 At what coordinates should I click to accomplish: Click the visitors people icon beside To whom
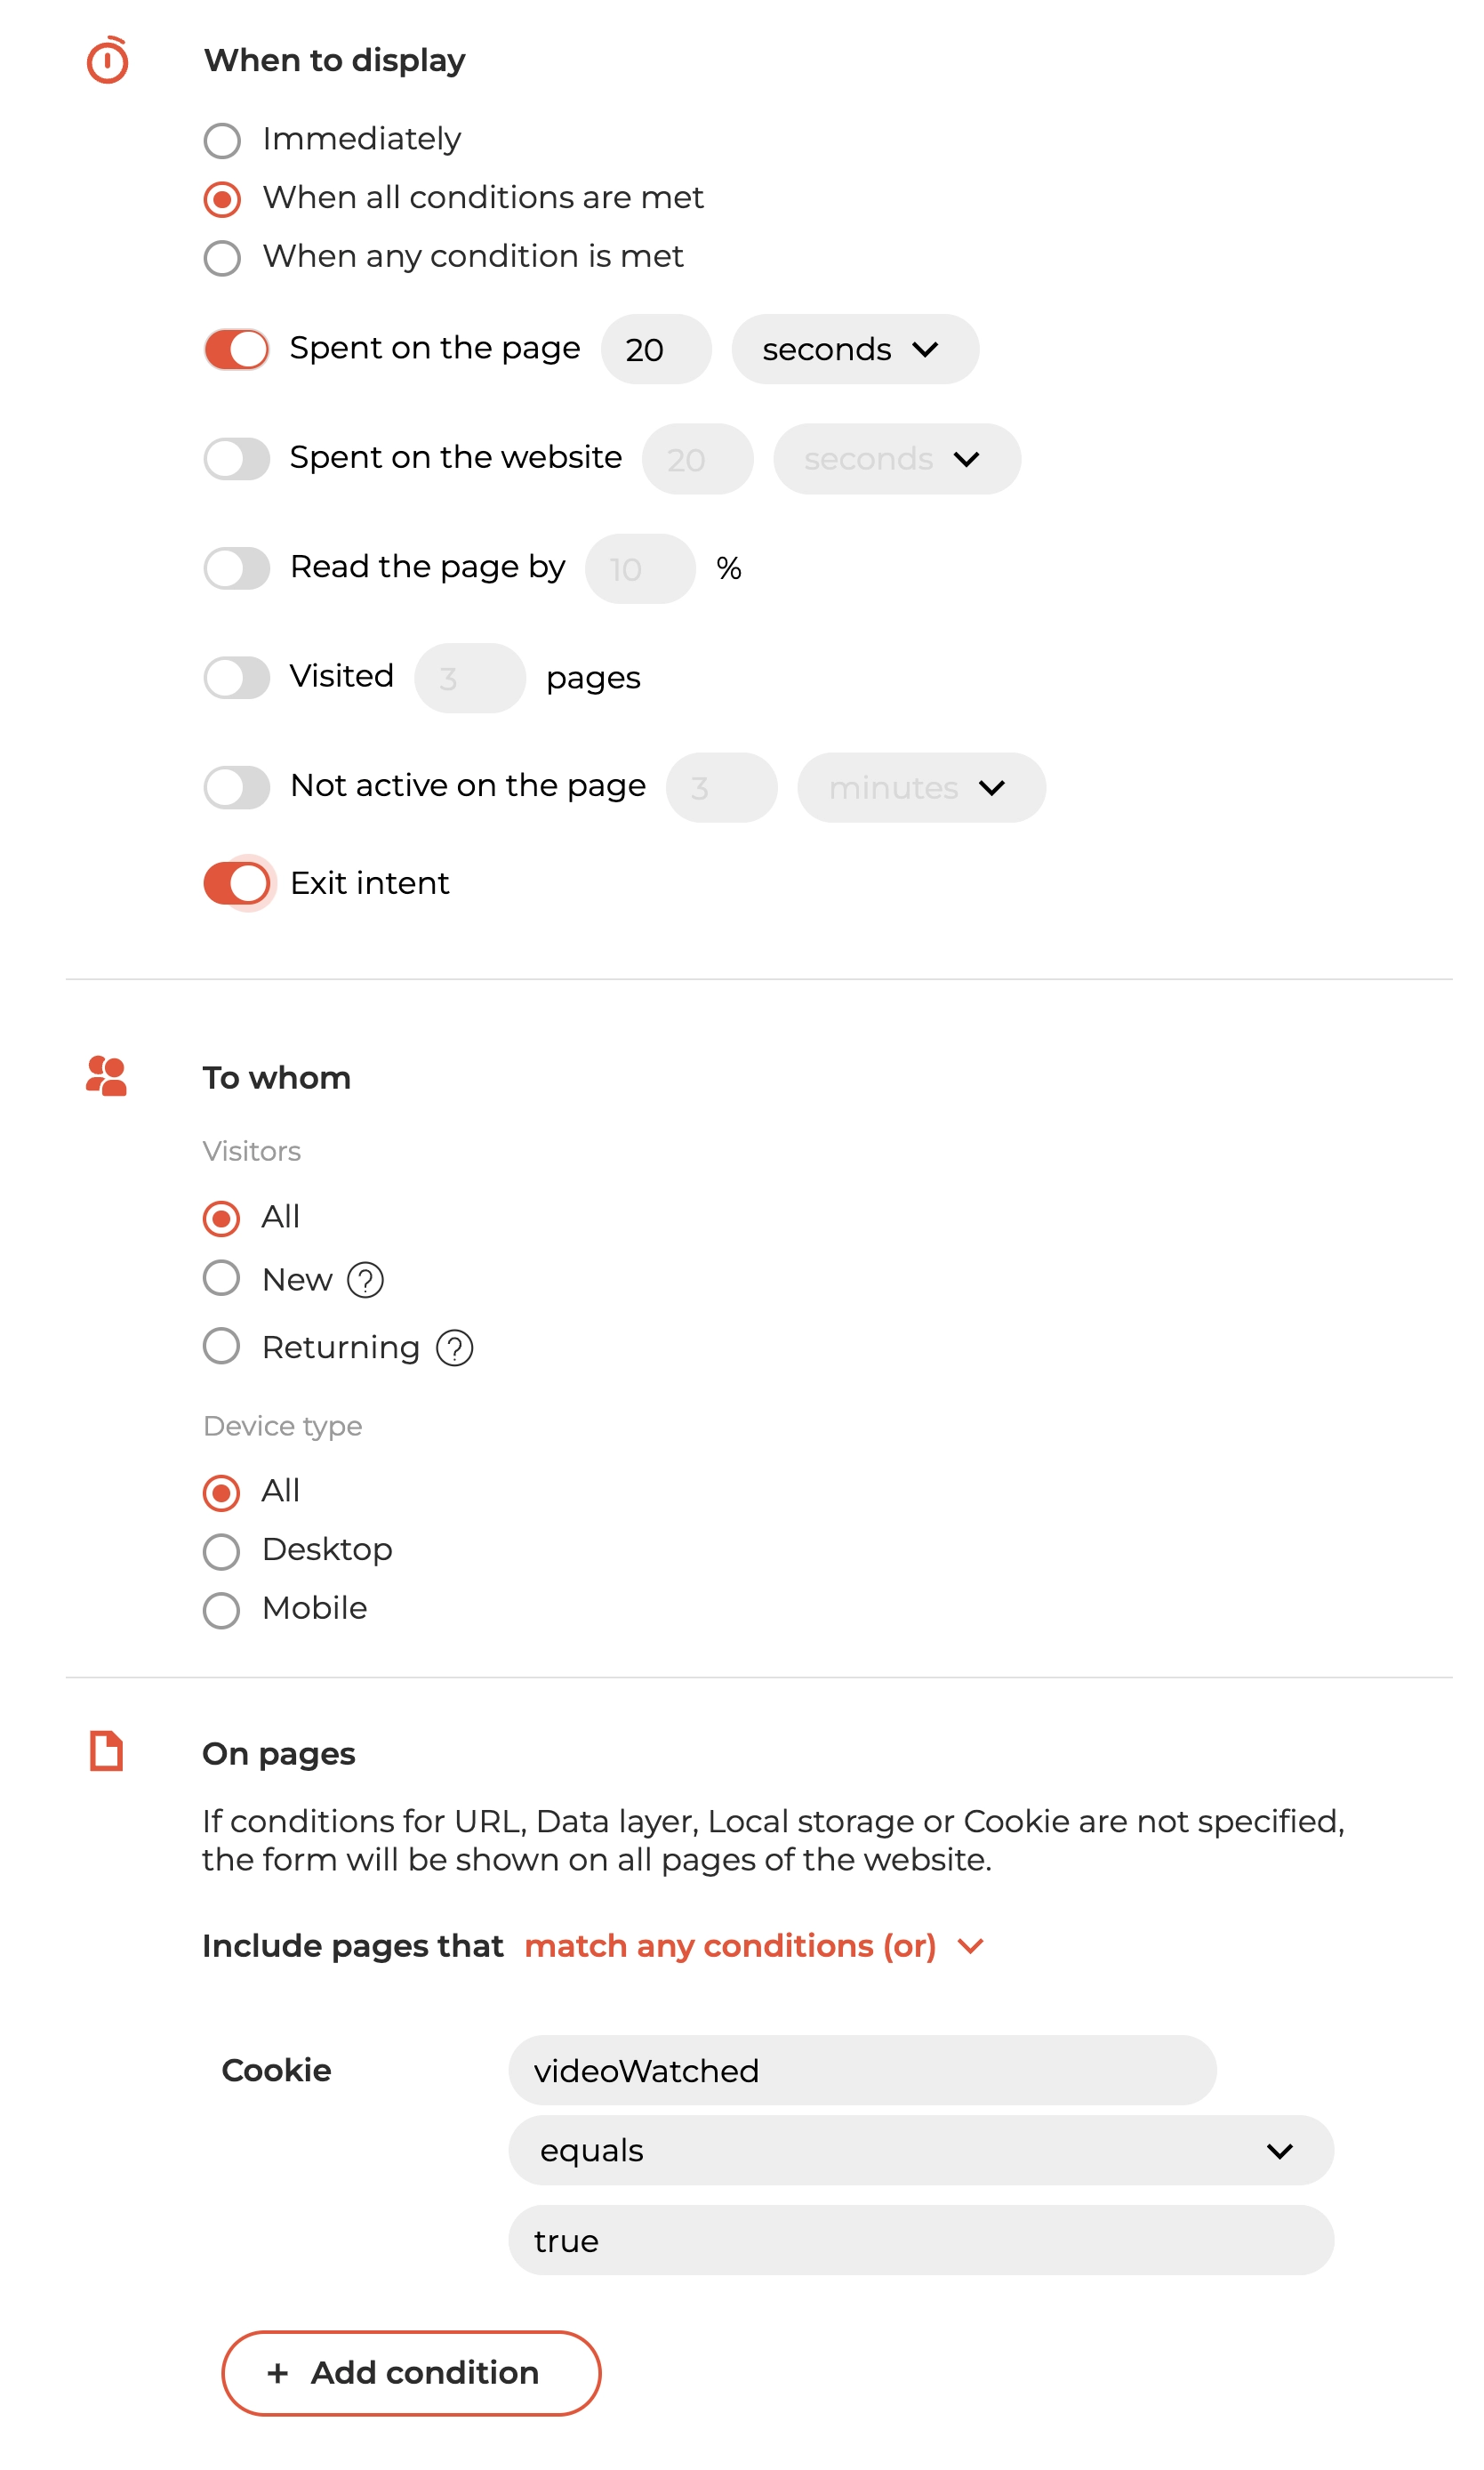click(107, 1076)
